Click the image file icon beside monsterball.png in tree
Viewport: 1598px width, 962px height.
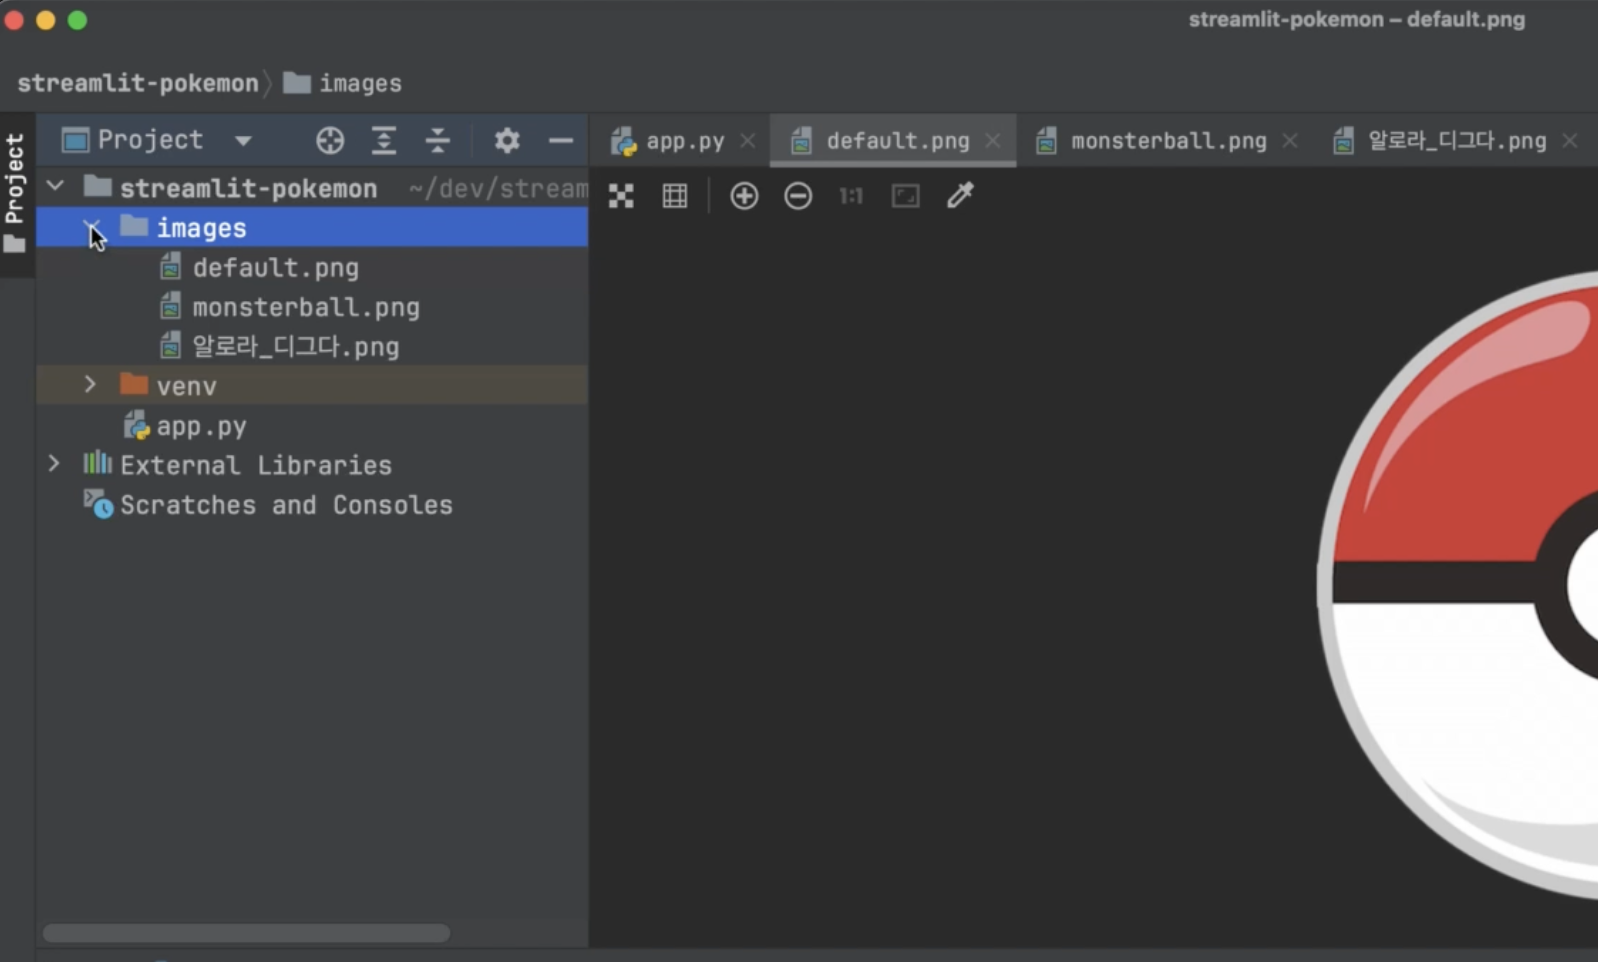coord(171,306)
